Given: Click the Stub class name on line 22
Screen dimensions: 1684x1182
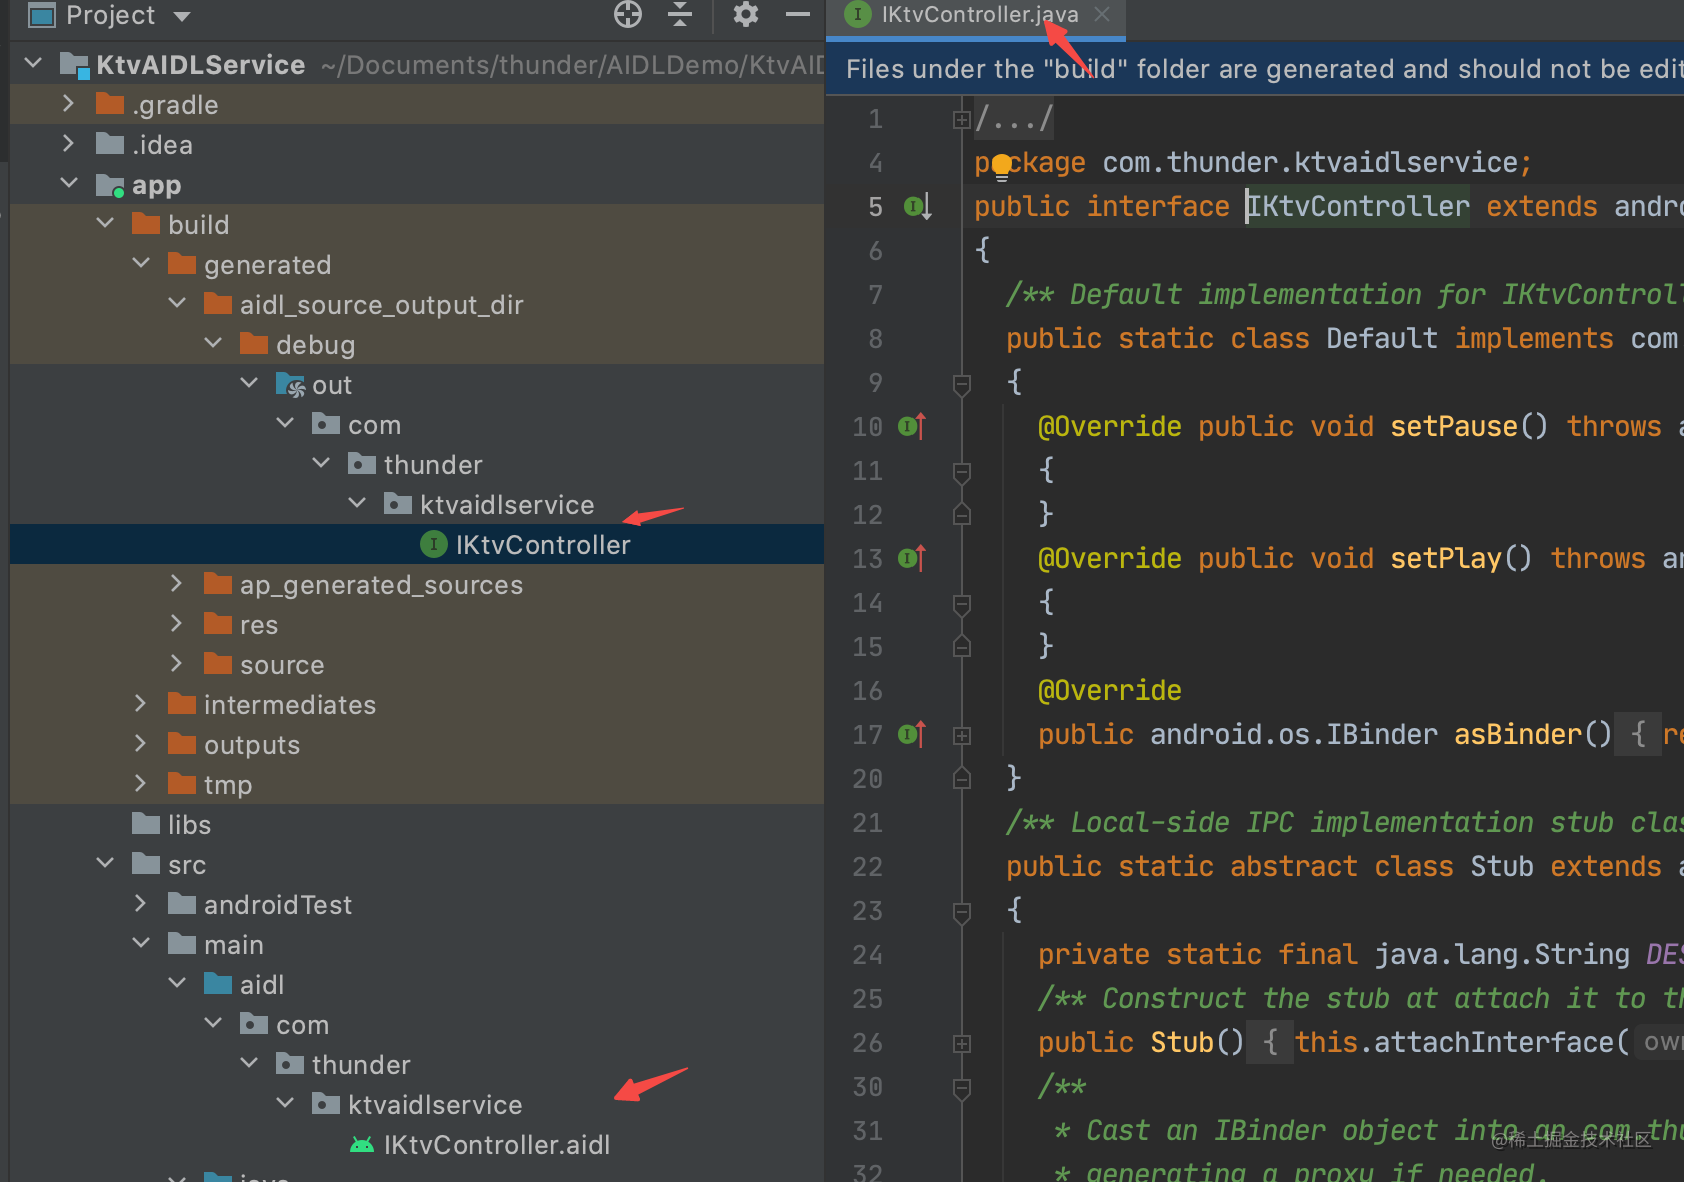Looking at the screenshot, I should click(1502, 866).
